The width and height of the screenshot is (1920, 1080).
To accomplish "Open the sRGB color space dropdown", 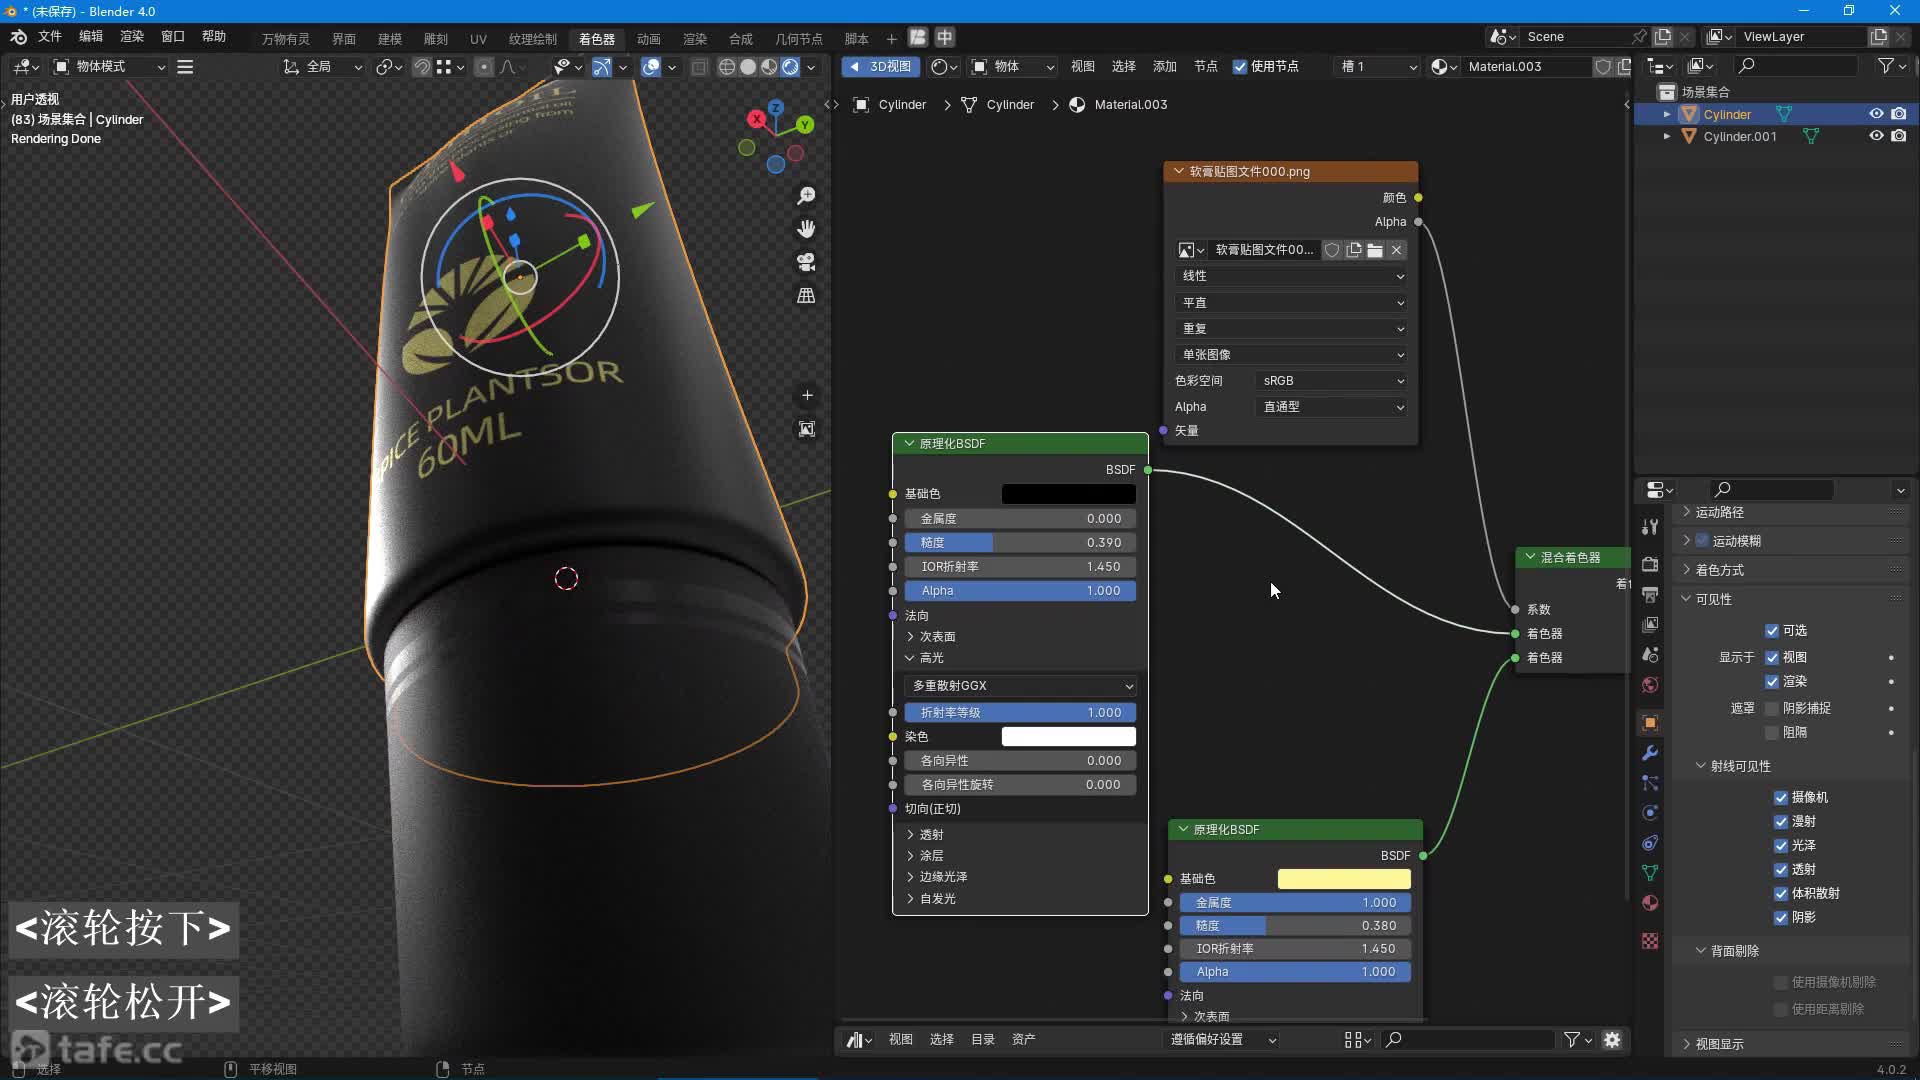I will pyautogui.click(x=1332, y=381).
